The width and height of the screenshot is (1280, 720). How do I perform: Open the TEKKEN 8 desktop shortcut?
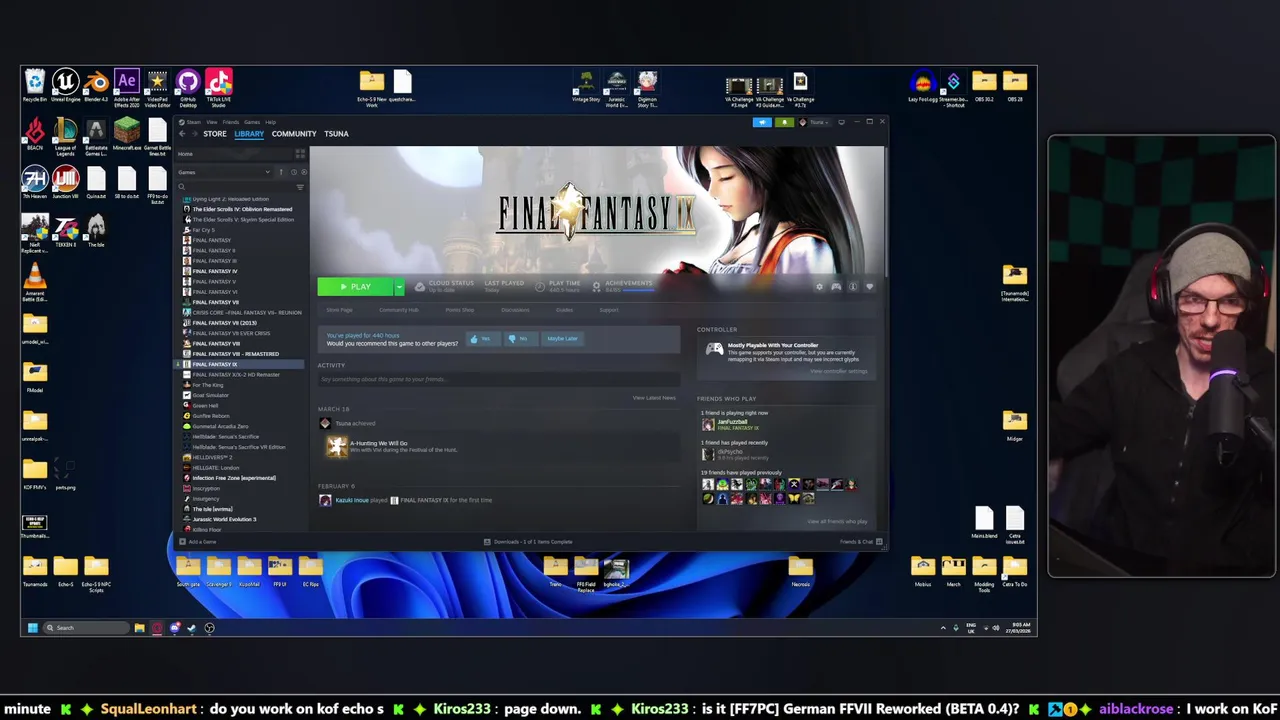(x=66, y=232)
